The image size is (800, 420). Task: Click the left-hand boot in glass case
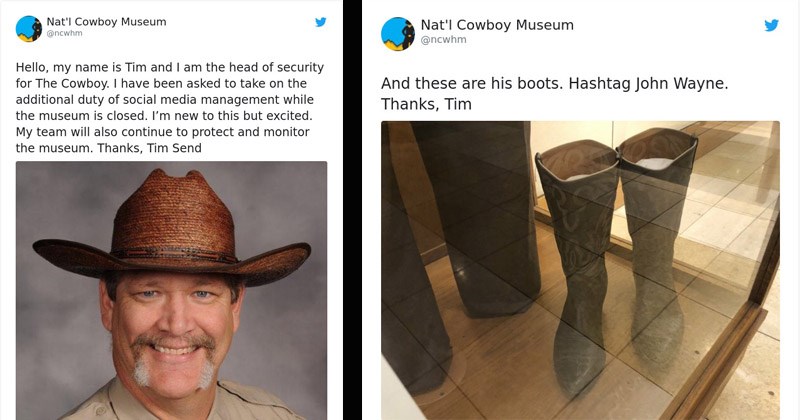coord(579,265)
